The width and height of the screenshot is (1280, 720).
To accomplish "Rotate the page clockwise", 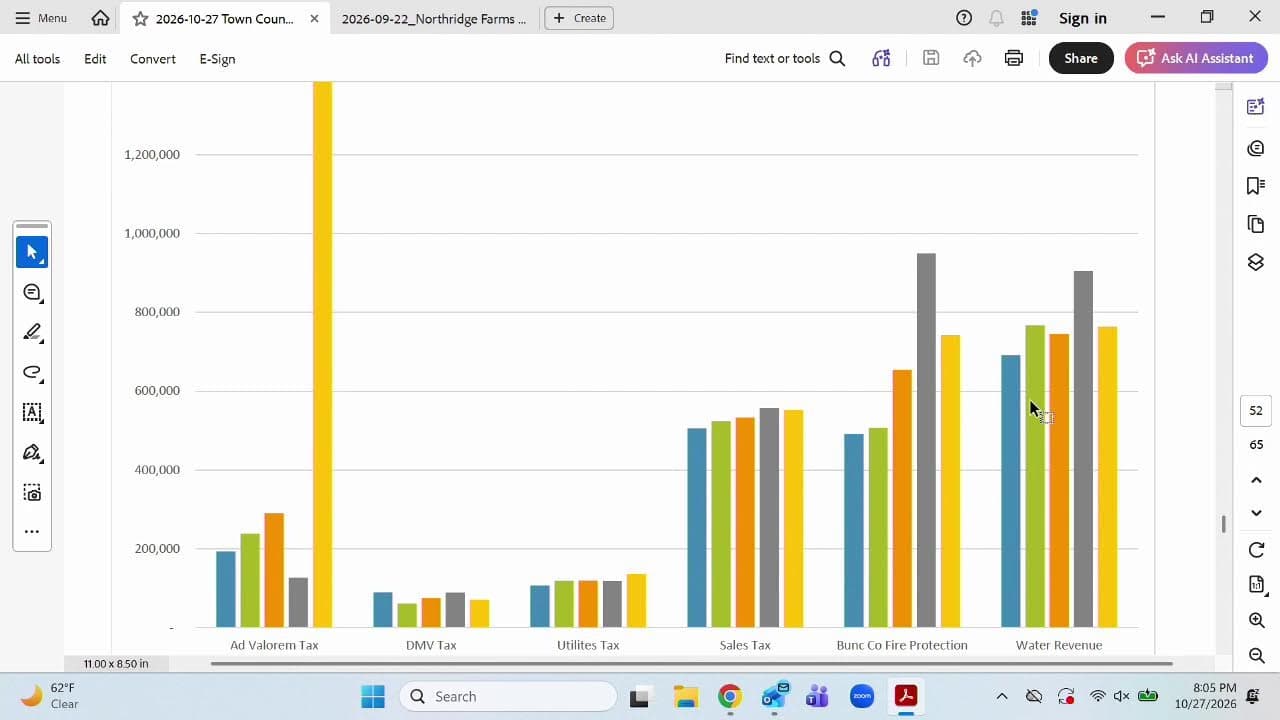I will [1257, 550].
